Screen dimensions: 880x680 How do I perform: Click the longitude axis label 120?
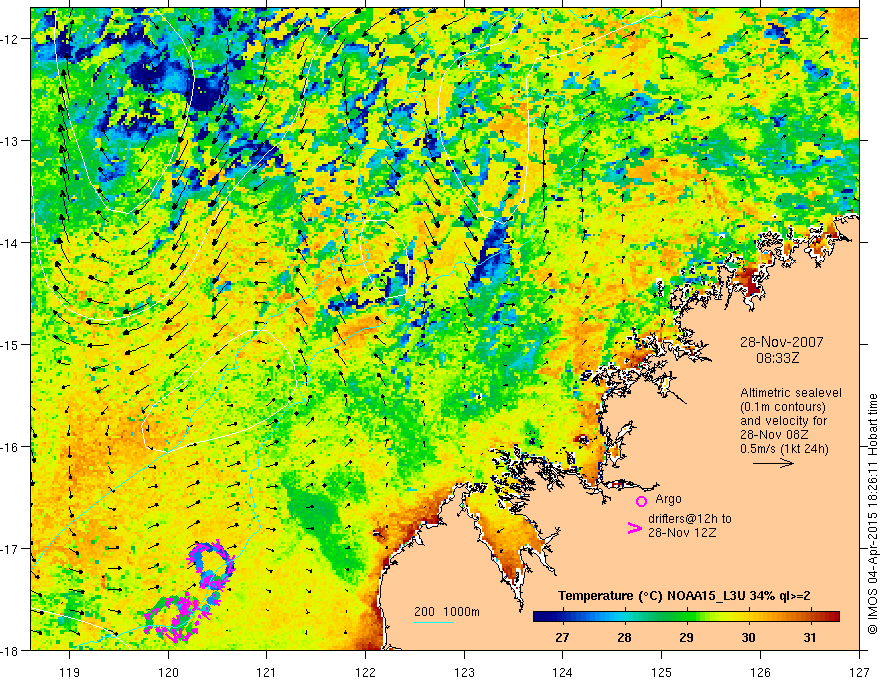pos(168,672)
